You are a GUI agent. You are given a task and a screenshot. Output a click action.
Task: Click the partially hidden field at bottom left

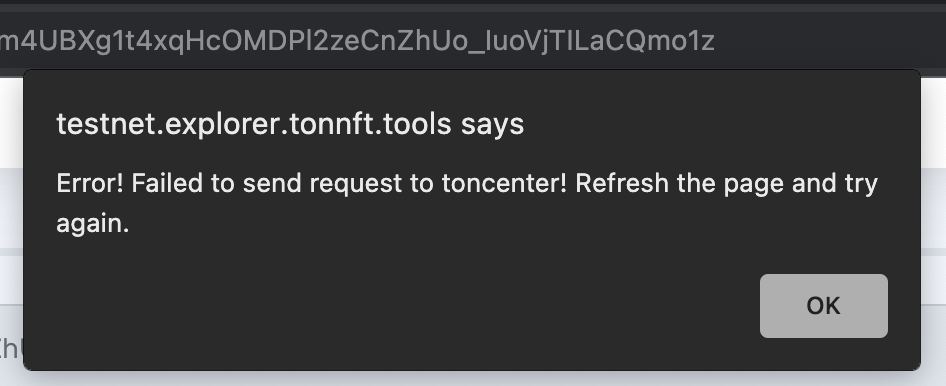(11, 346)
